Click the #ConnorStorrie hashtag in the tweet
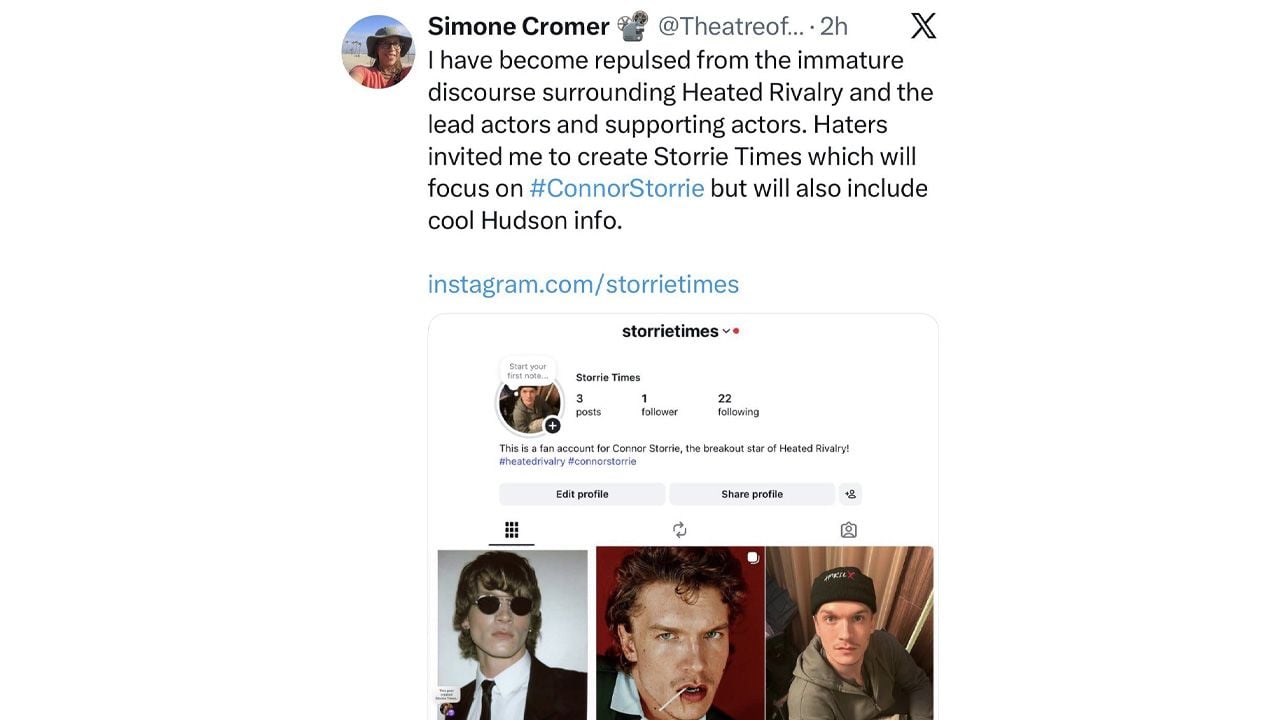The height and width of the screenshot is (720, 1280). 616,188
